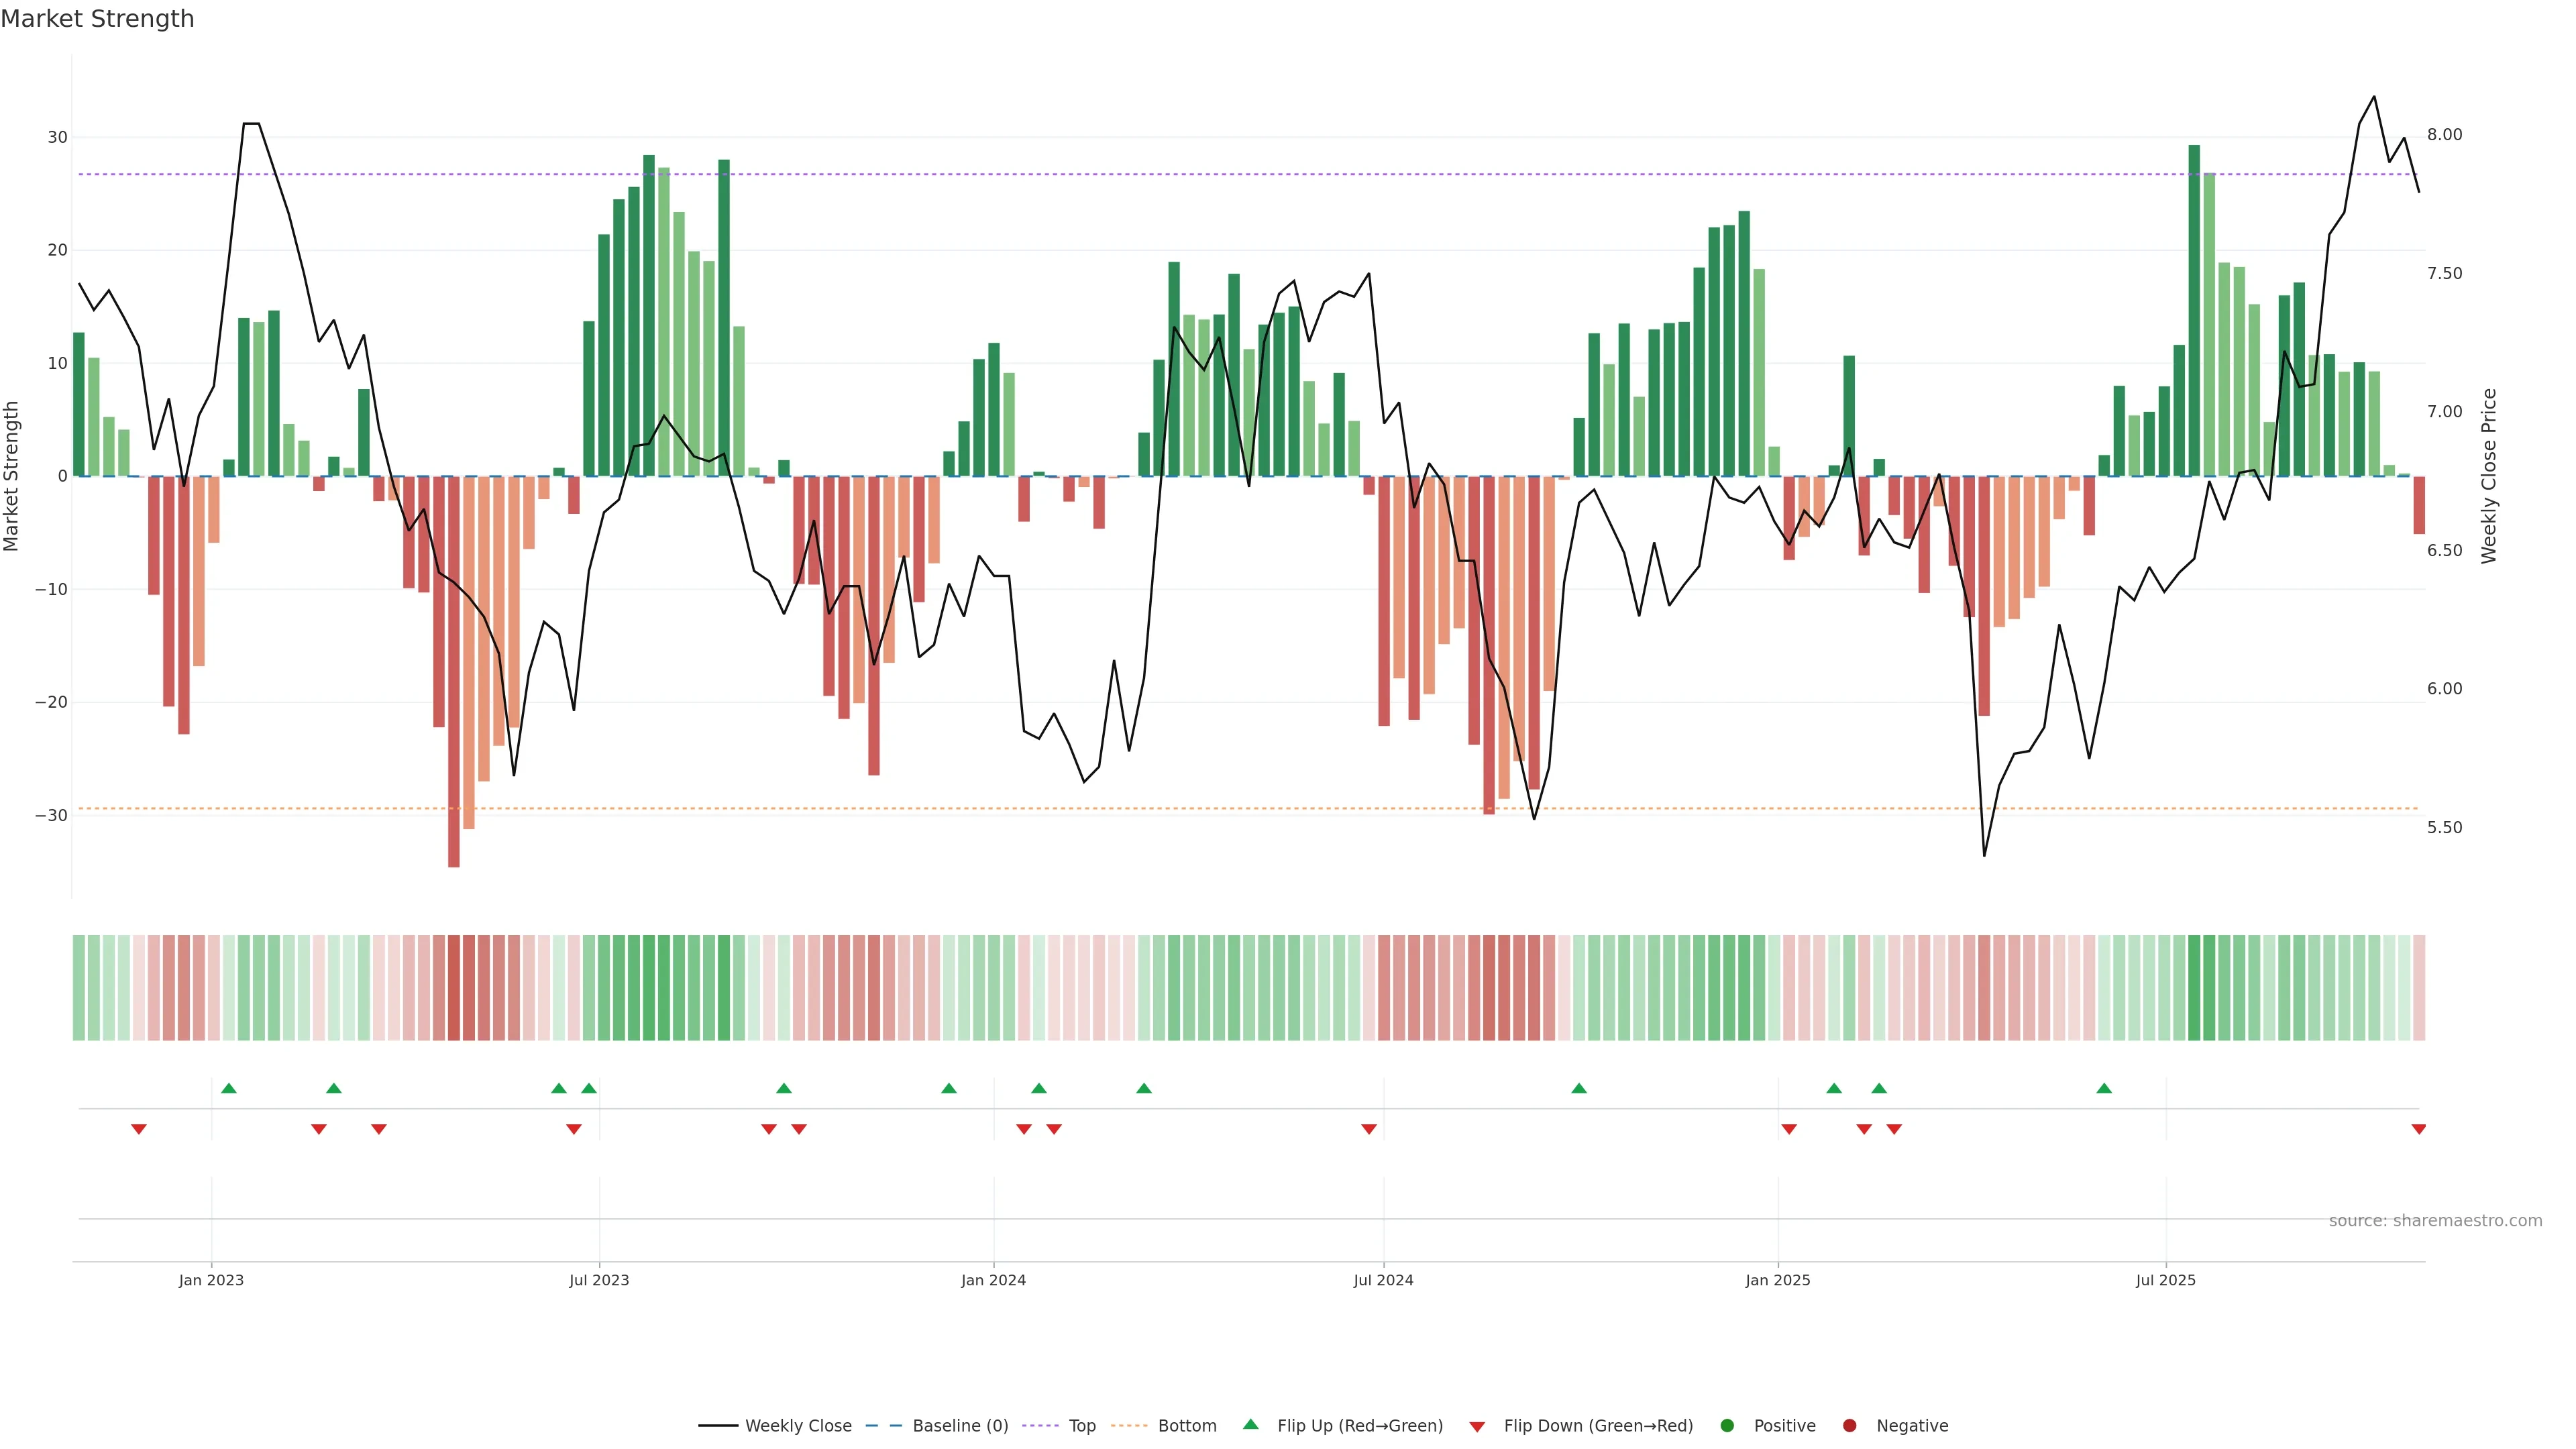
Task: Click the Jan 2023 x-axis label
Action: [211, 1280]
